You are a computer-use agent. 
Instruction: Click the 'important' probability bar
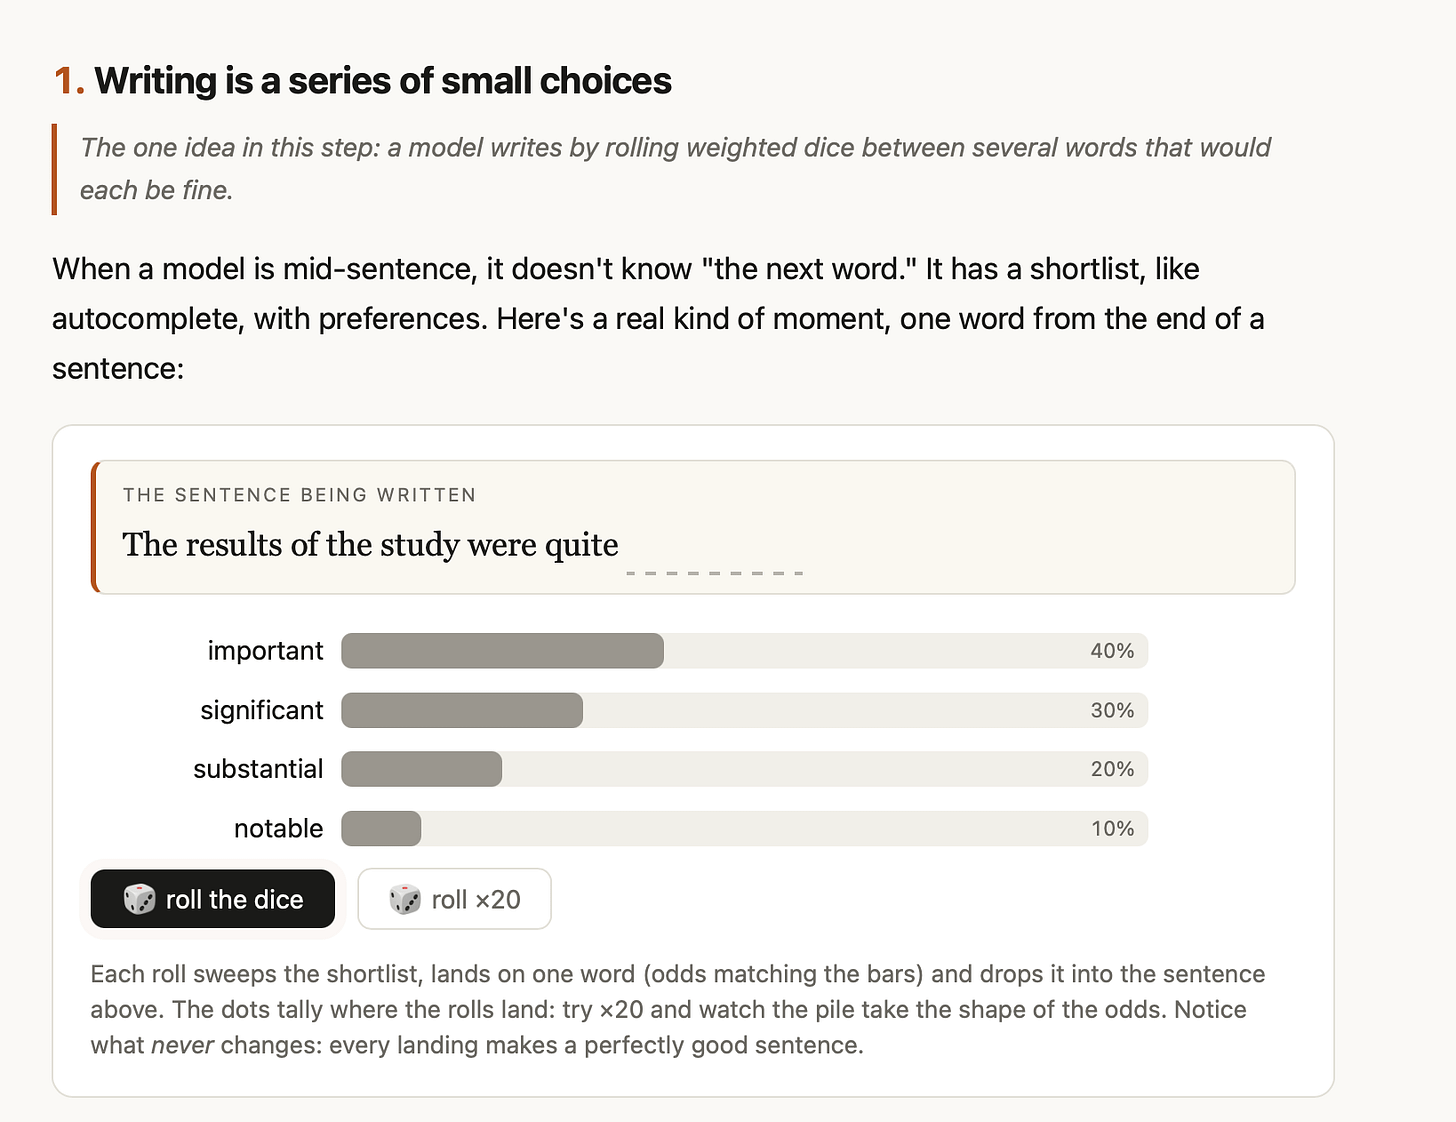click(x=744, y=651)
